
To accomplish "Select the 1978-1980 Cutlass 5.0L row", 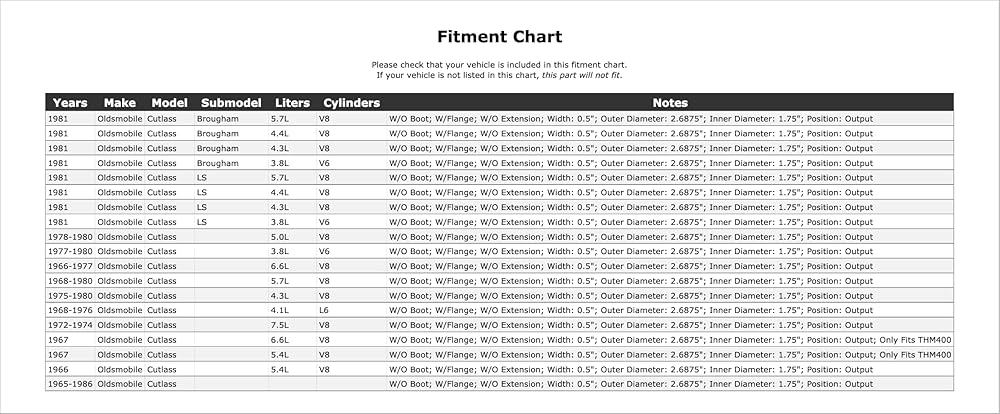I will coord(499,237).
